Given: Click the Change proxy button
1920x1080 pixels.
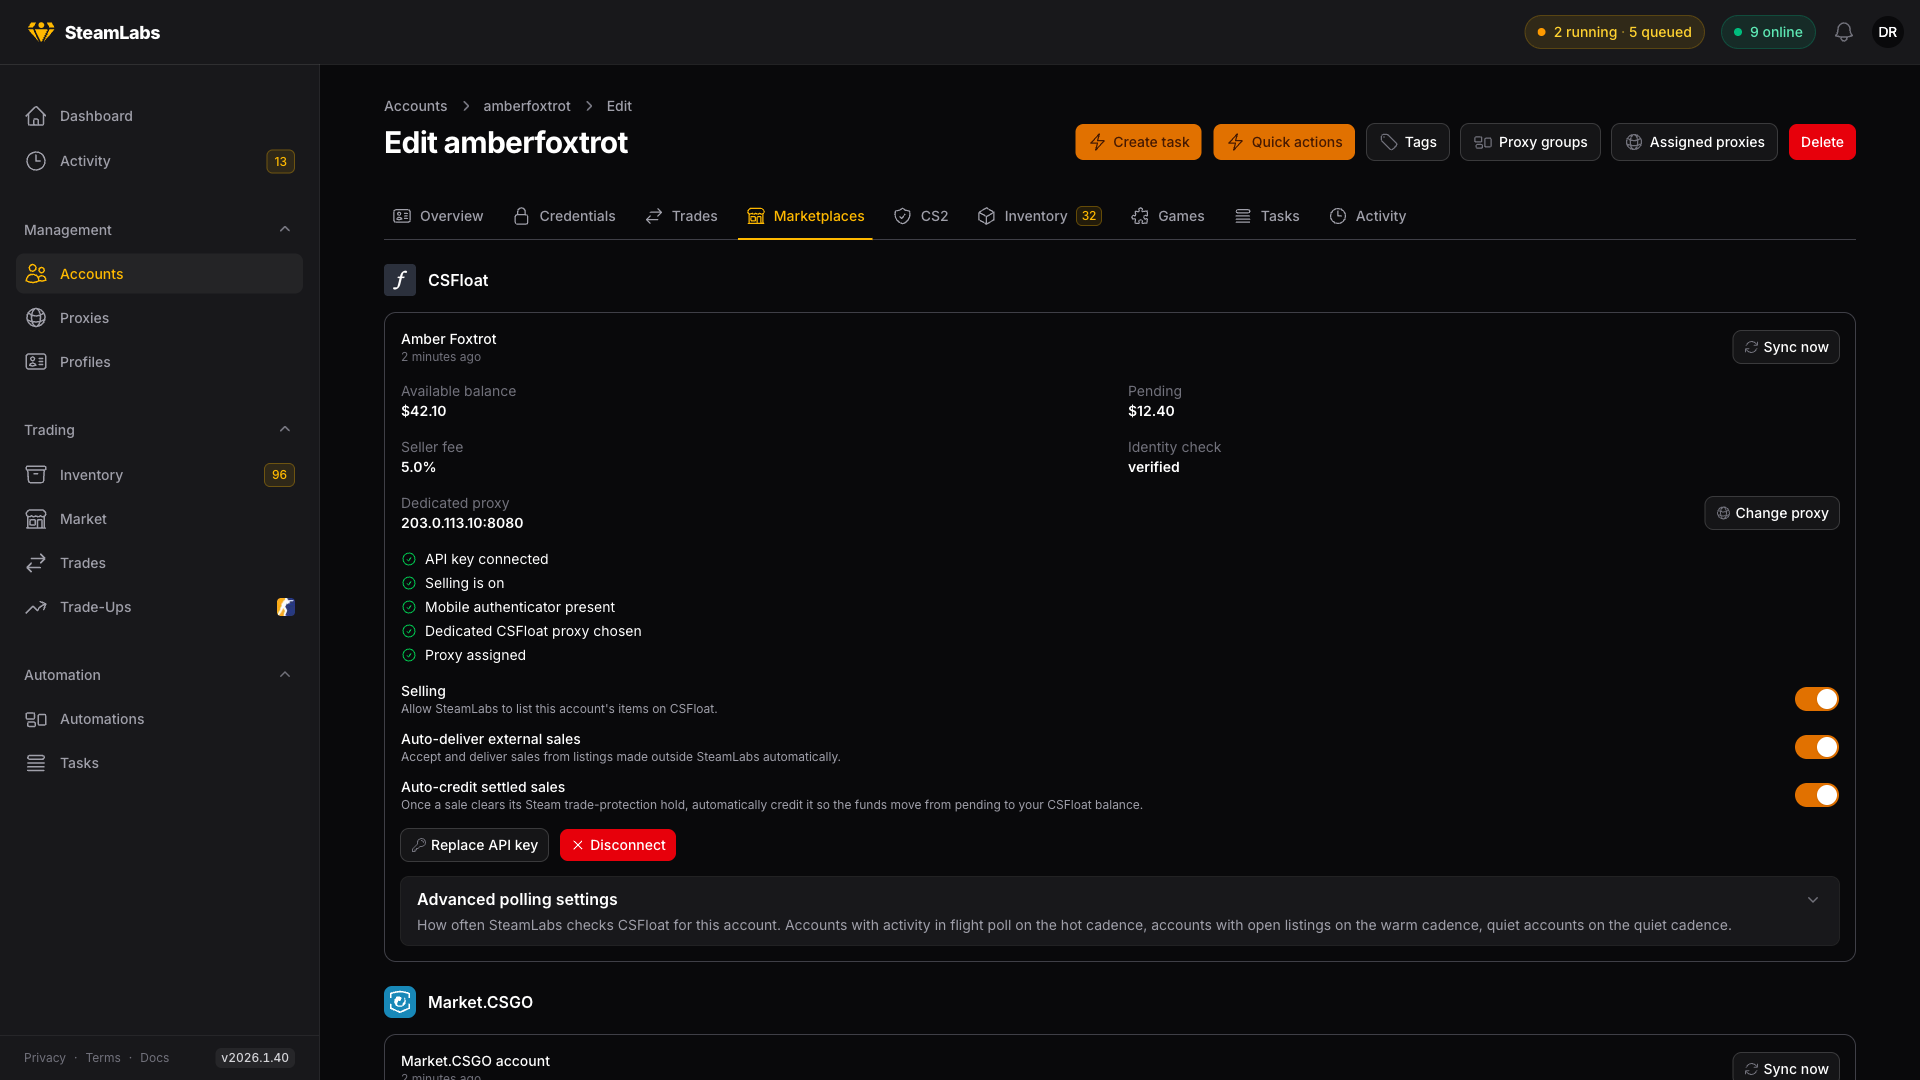Looking at the screenshot, I should 1772,513.
